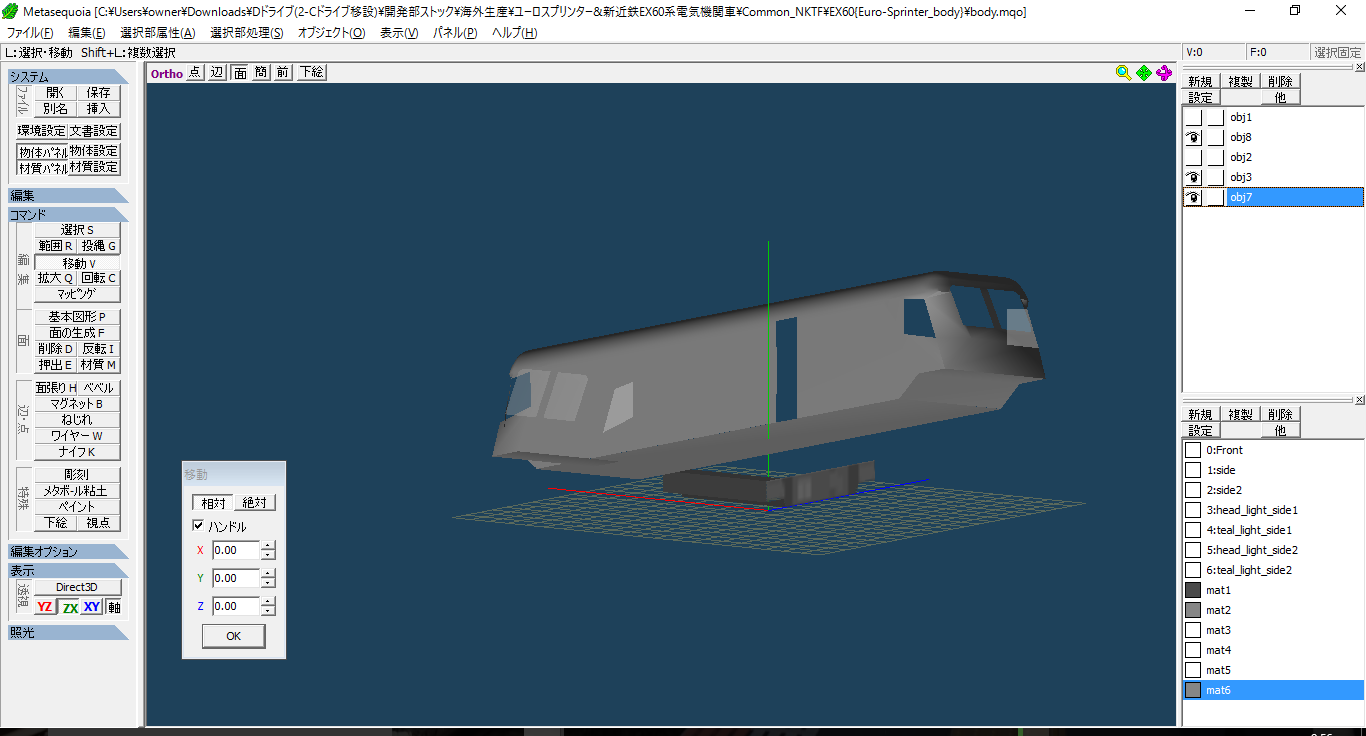
Task: Show obj1 with its visibility box
Action: [x=1194, y=117]
